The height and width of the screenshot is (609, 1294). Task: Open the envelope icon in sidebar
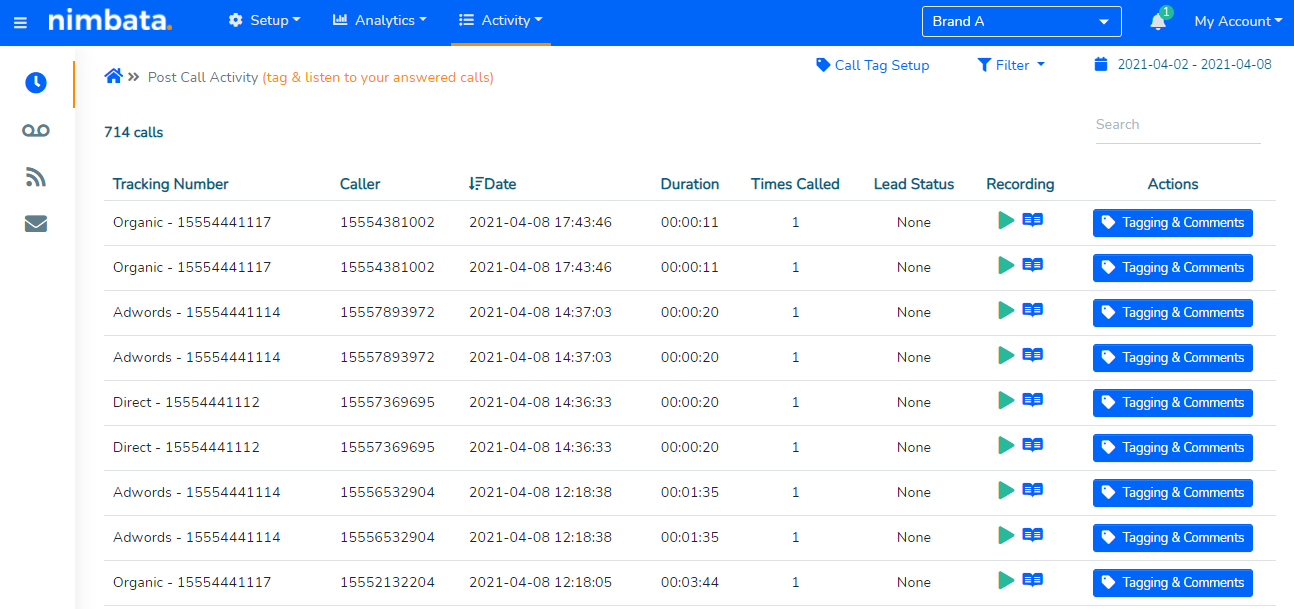click(36, 224)
